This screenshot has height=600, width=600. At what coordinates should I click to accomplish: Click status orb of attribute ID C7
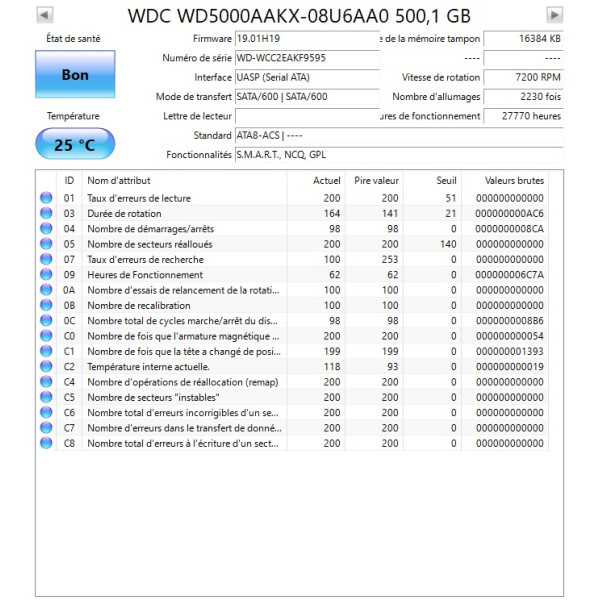(46, 427)
